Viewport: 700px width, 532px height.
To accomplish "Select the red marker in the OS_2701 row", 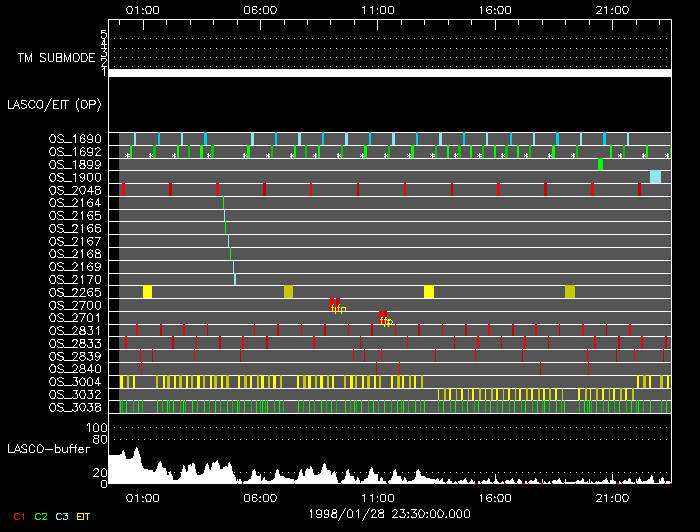I will (383, 316).
